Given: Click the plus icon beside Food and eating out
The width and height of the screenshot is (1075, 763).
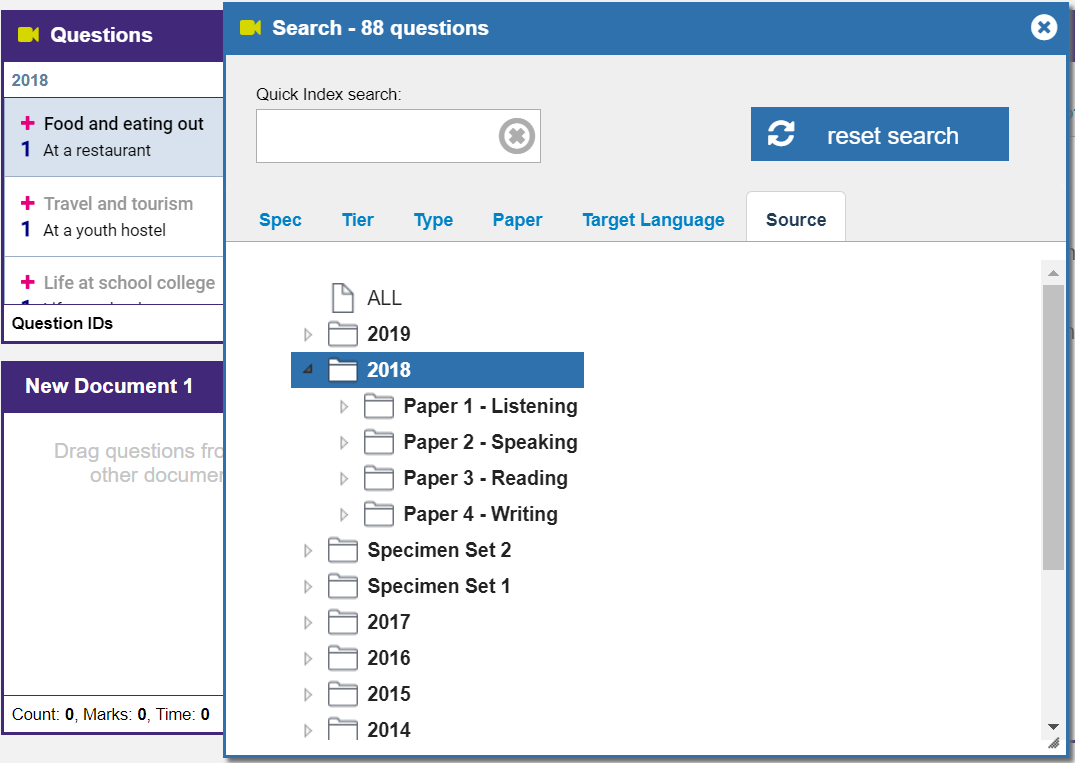Looking at the screenshot, I should coord(28,124).
